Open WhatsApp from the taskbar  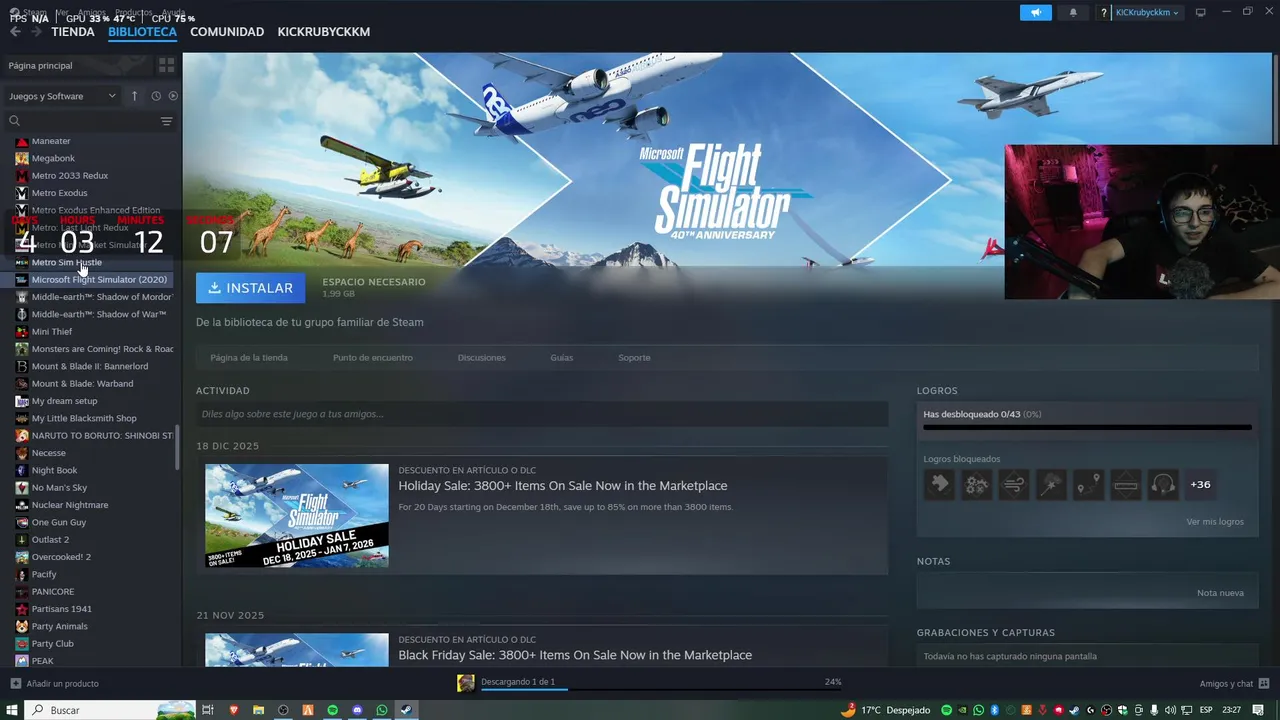pos(382,710)
